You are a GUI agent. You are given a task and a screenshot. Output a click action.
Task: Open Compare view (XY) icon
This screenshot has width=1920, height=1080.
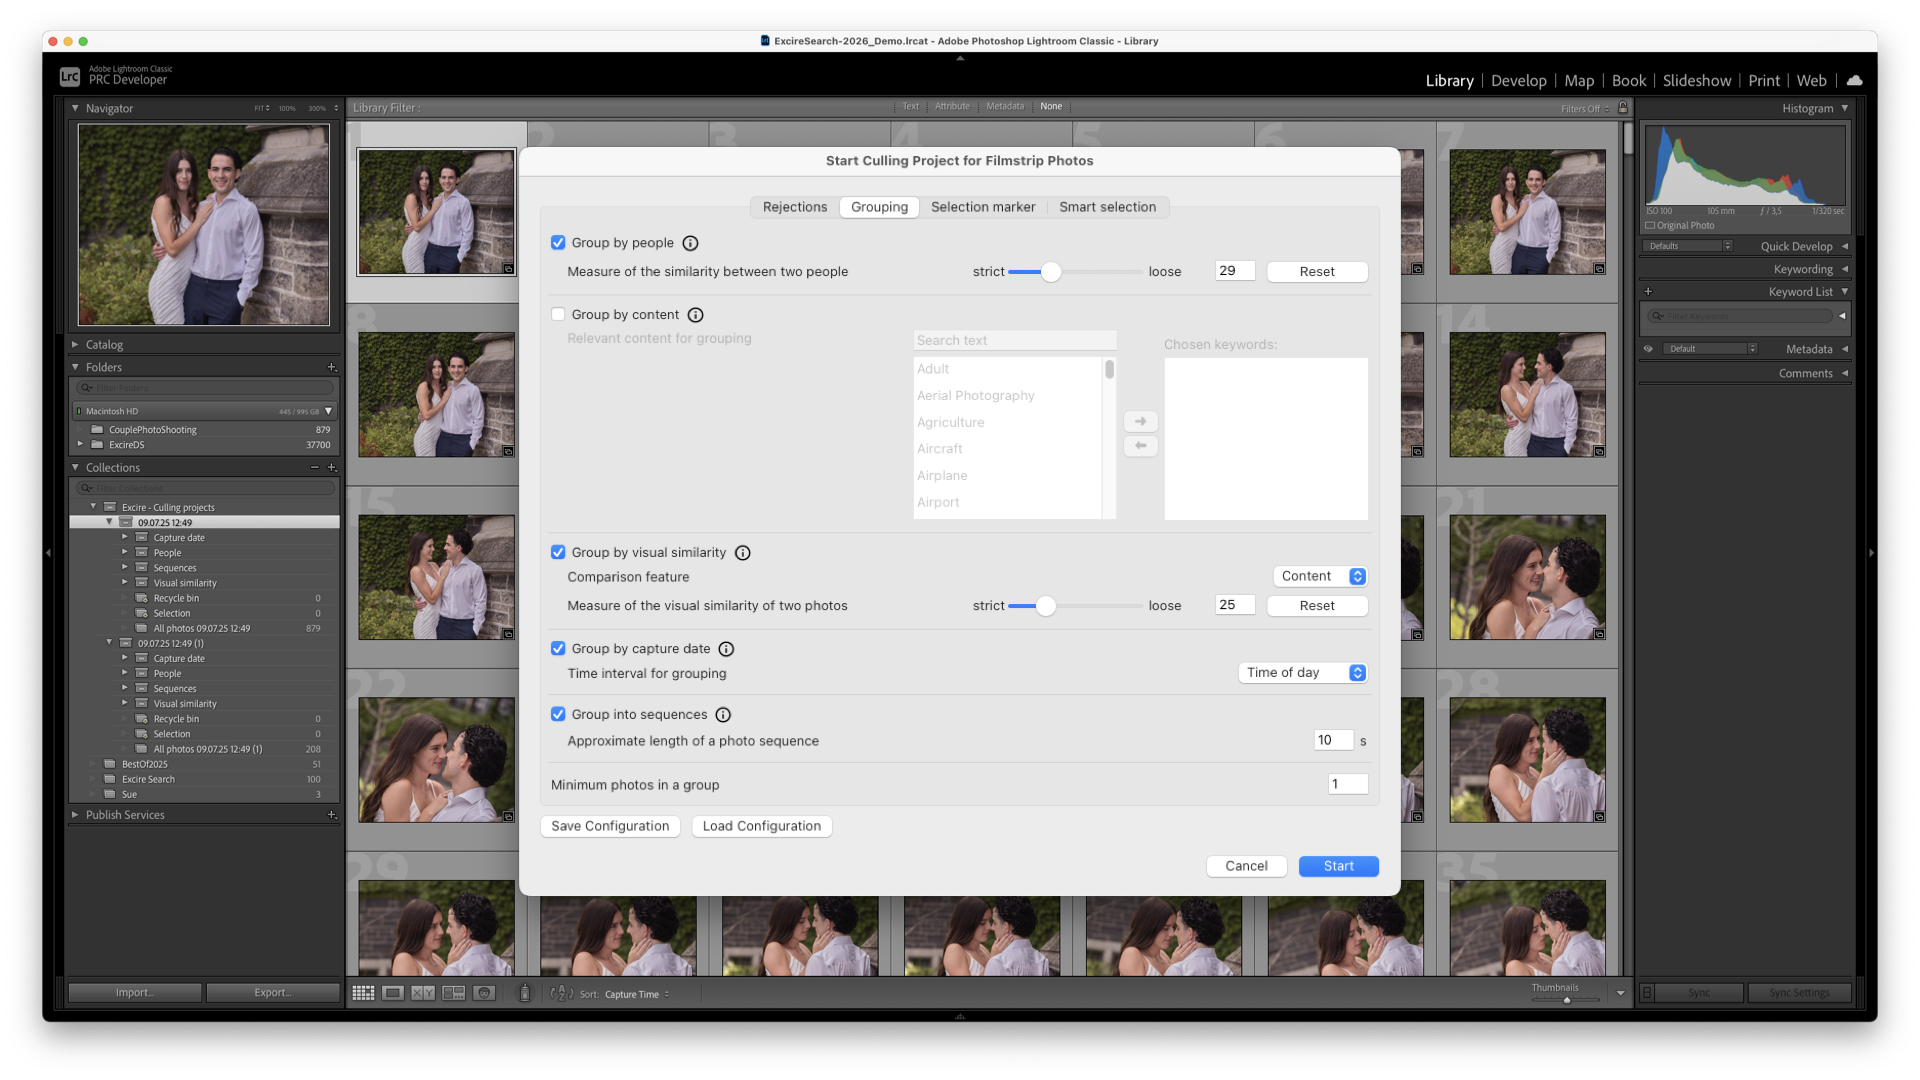coord(423,993)
